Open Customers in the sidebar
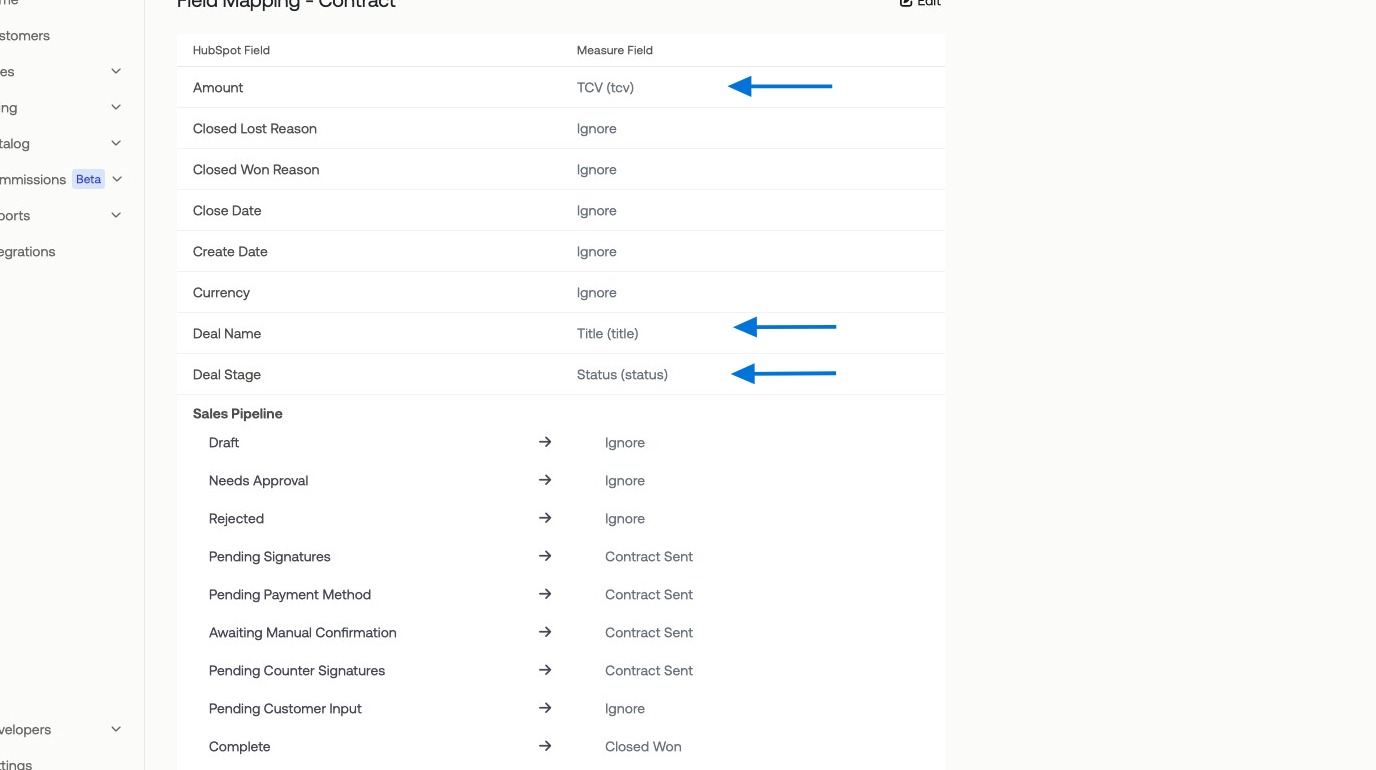 point(24,36)
